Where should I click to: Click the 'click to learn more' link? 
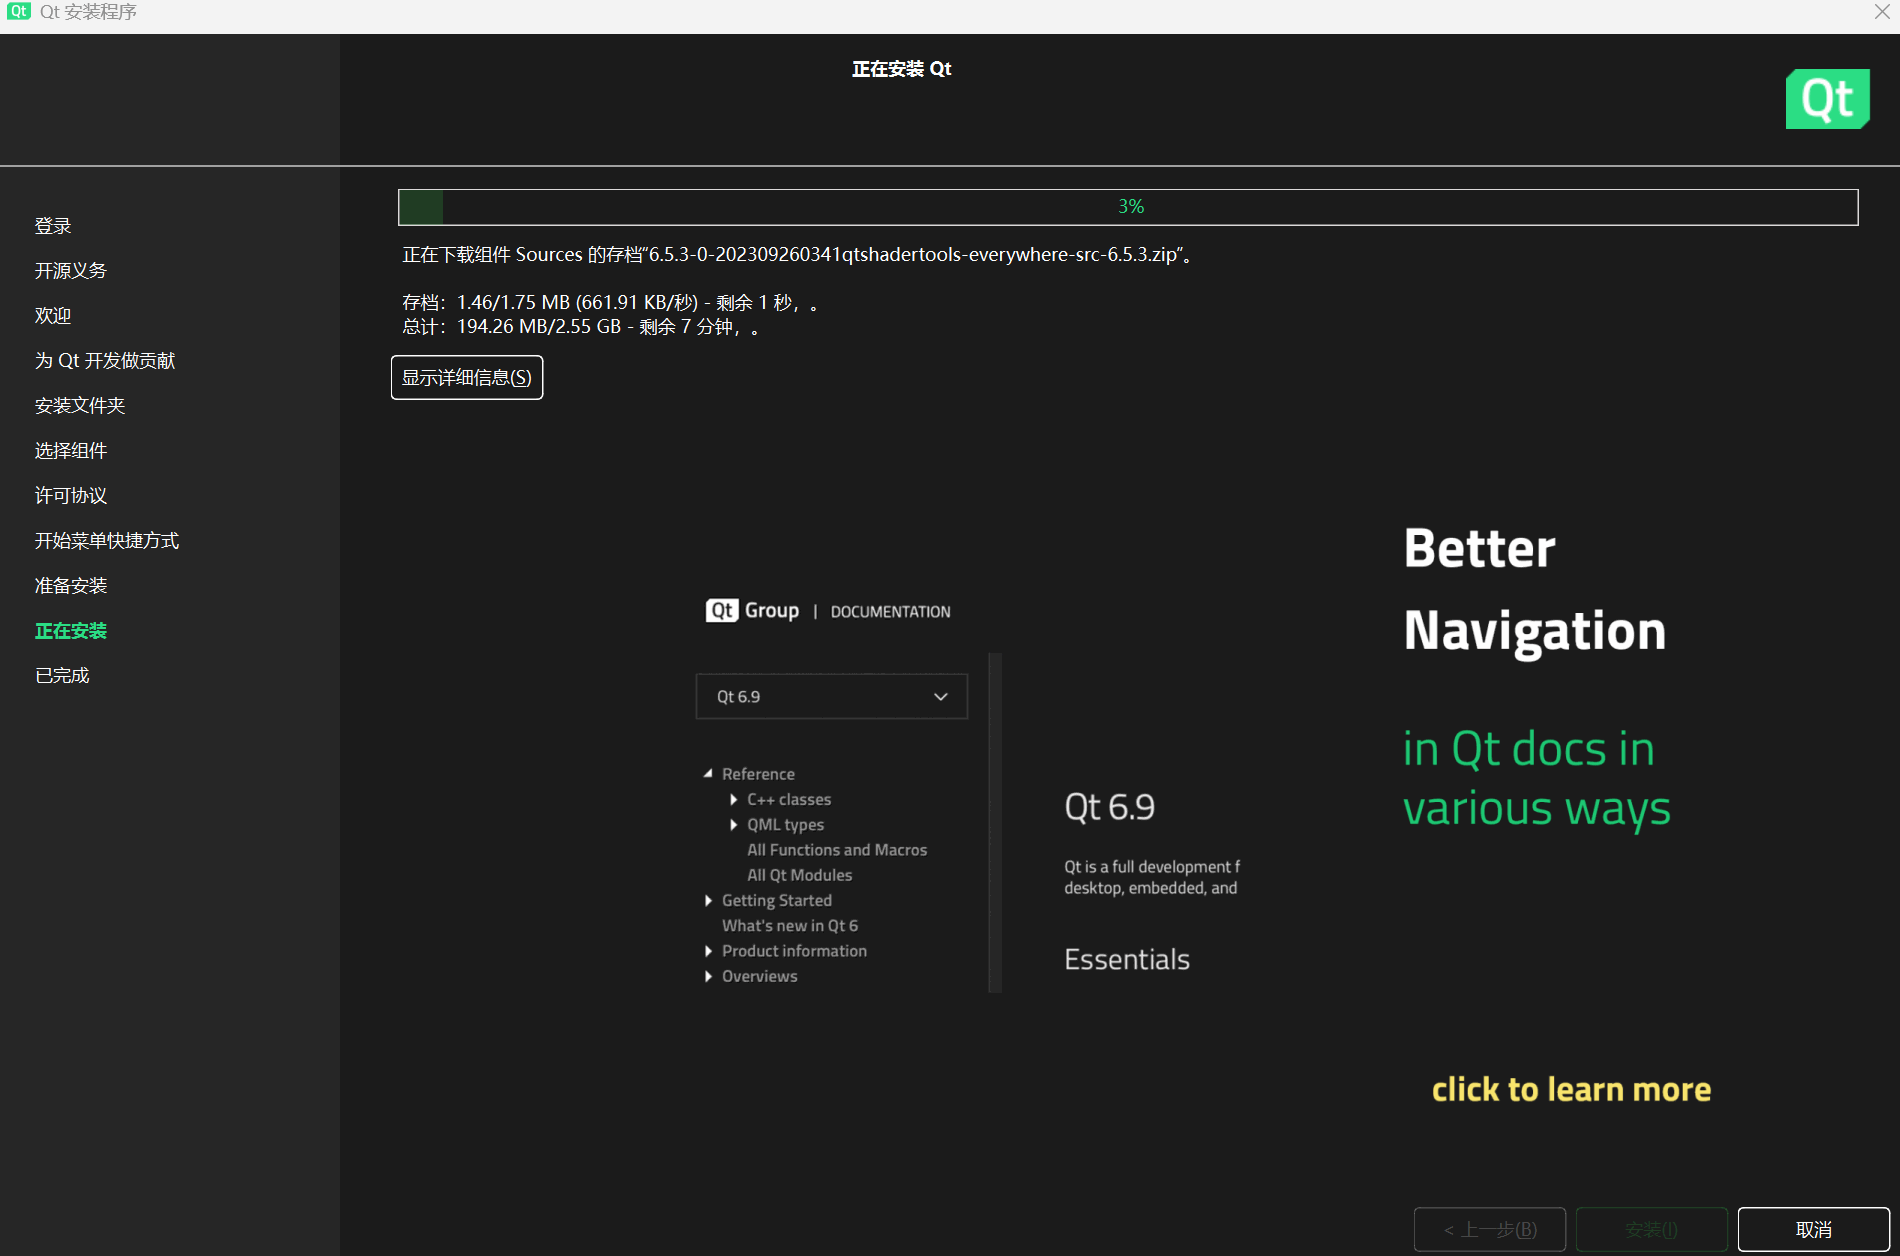point(1571,1089)
